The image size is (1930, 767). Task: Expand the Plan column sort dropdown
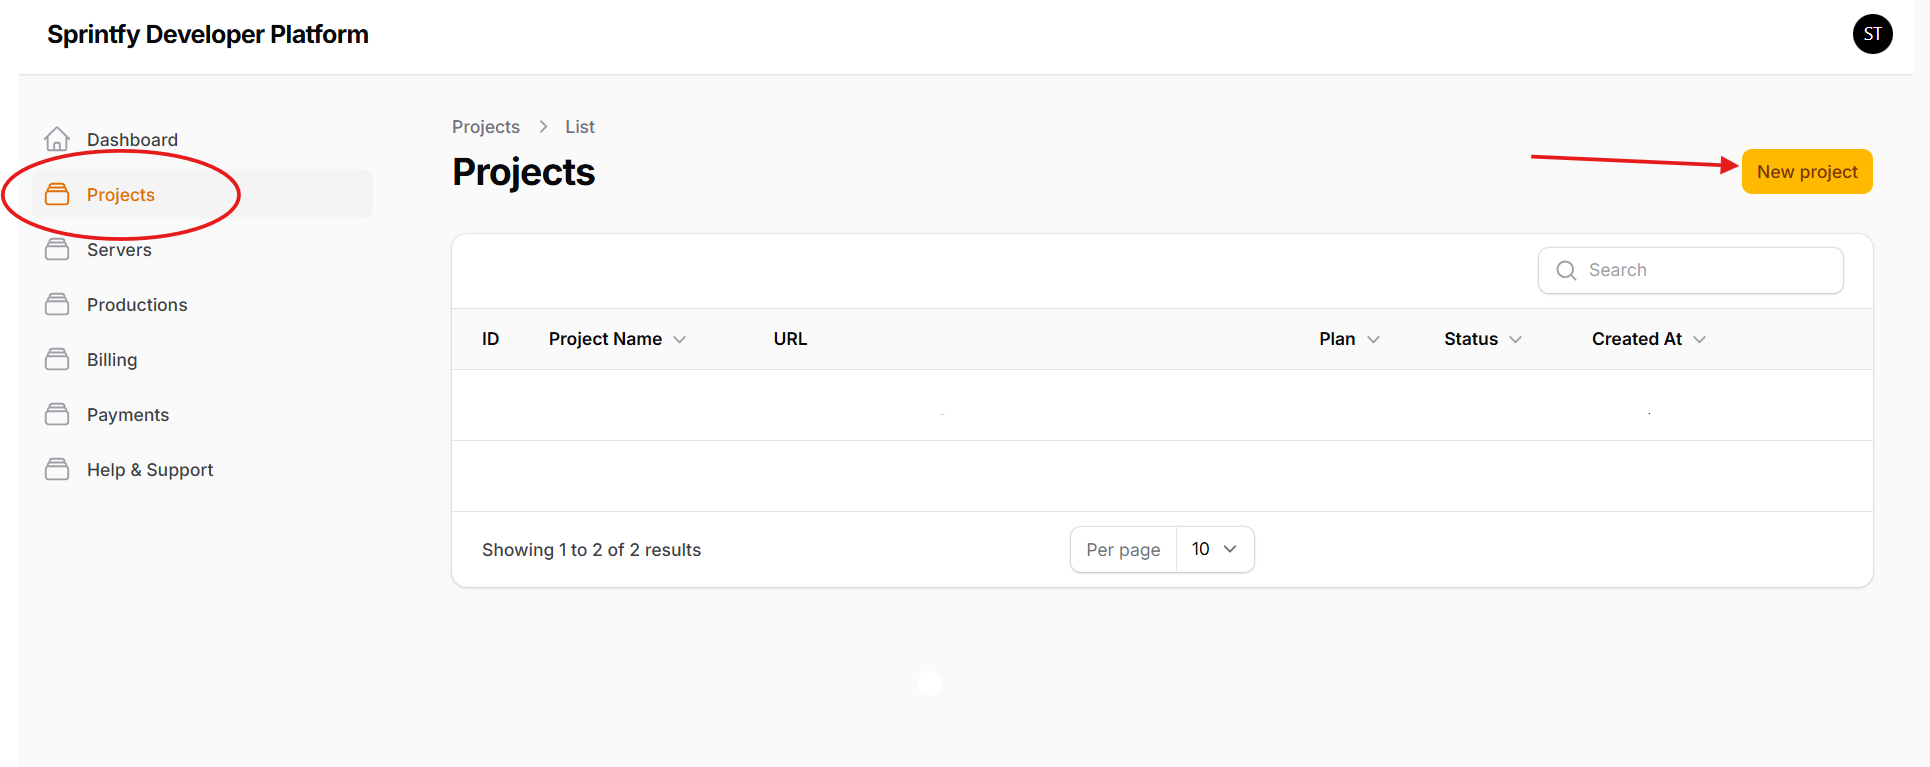coord(1375,339)
